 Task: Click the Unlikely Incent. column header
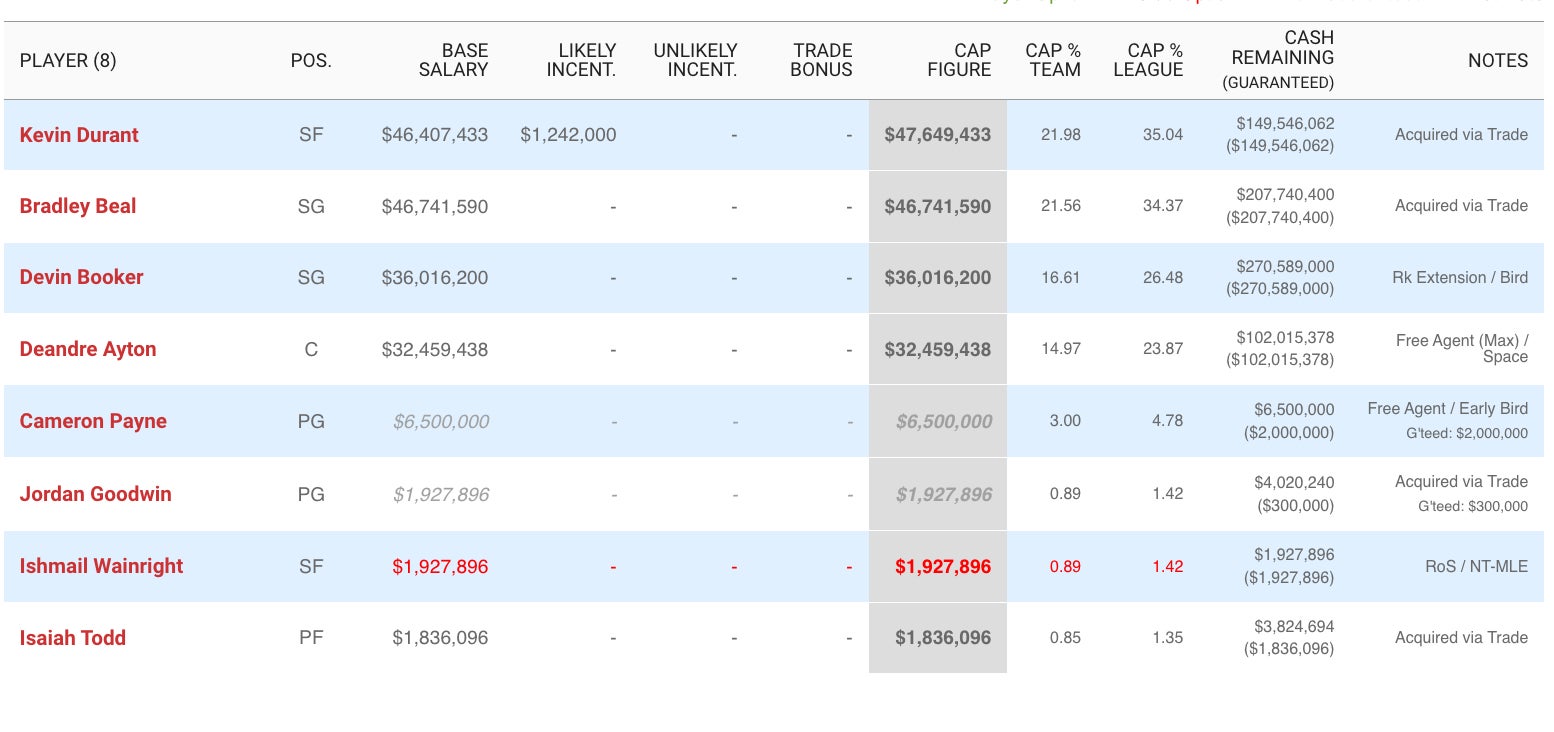695,60
